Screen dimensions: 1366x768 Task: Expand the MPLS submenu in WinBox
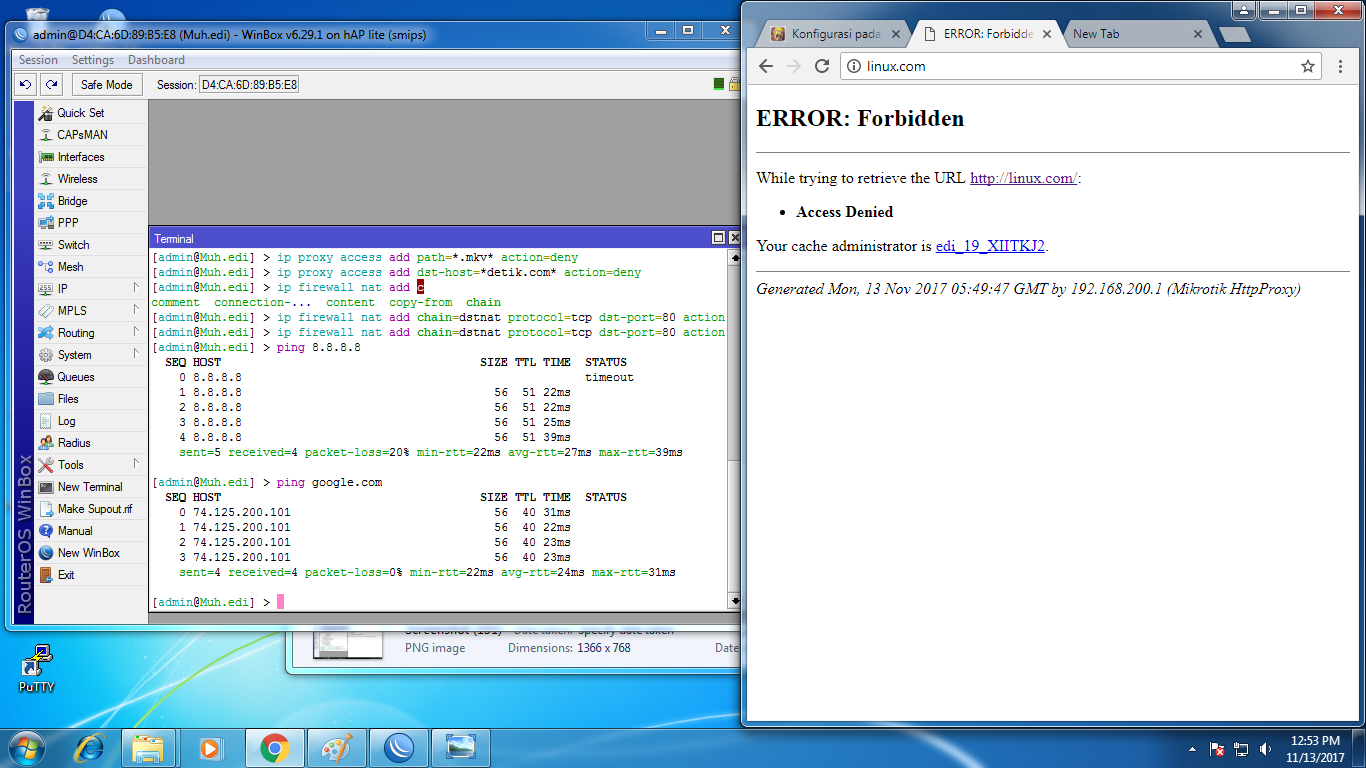(91, 311)
